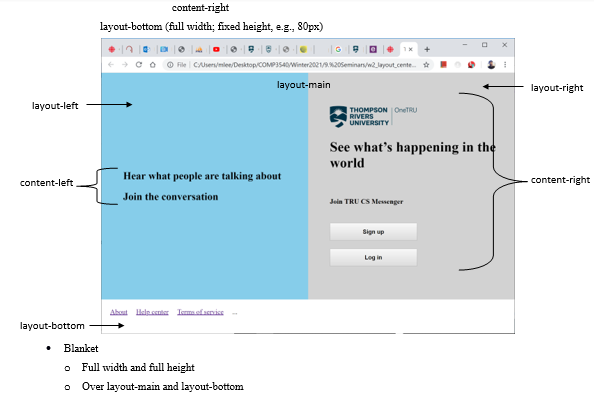Viewport: 594px width, 396px height.
Task: Minimize the Chrome window
Action: coord(465,45)
